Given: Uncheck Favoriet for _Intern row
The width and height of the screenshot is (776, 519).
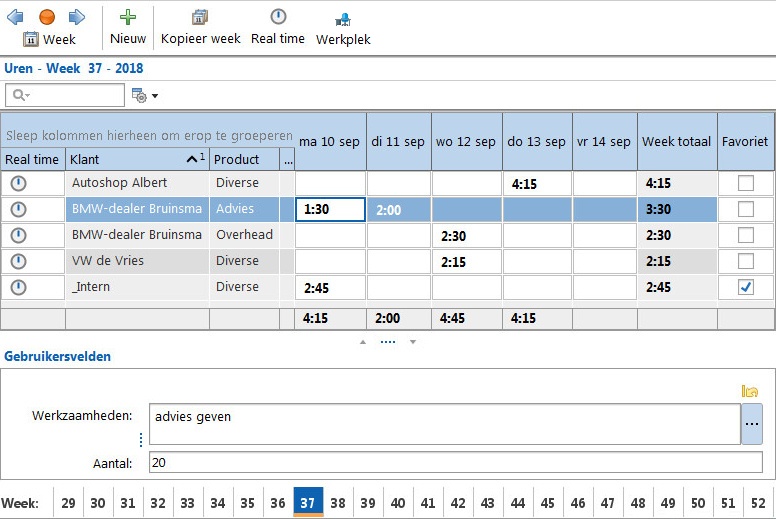Looking at the screenshot, I should click(x=745, y=287).
